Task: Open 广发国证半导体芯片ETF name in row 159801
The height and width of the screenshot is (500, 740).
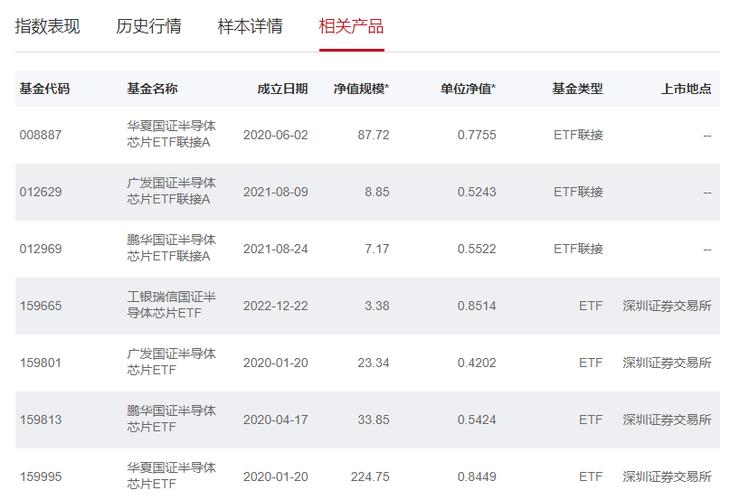Action: (171, 362)
